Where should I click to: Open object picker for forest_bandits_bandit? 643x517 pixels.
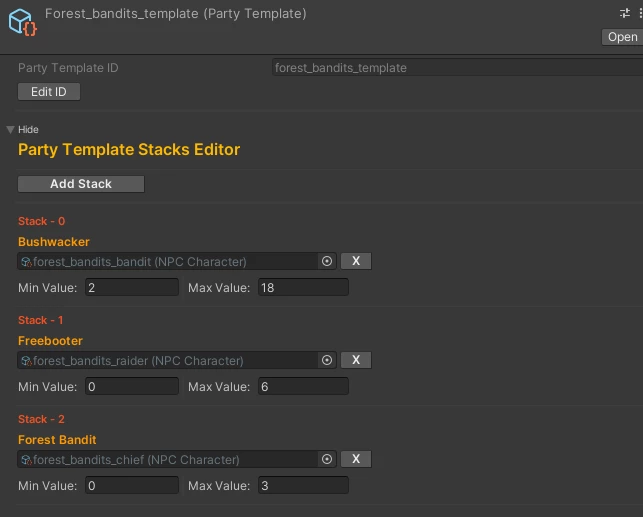(x=327, y=261)
